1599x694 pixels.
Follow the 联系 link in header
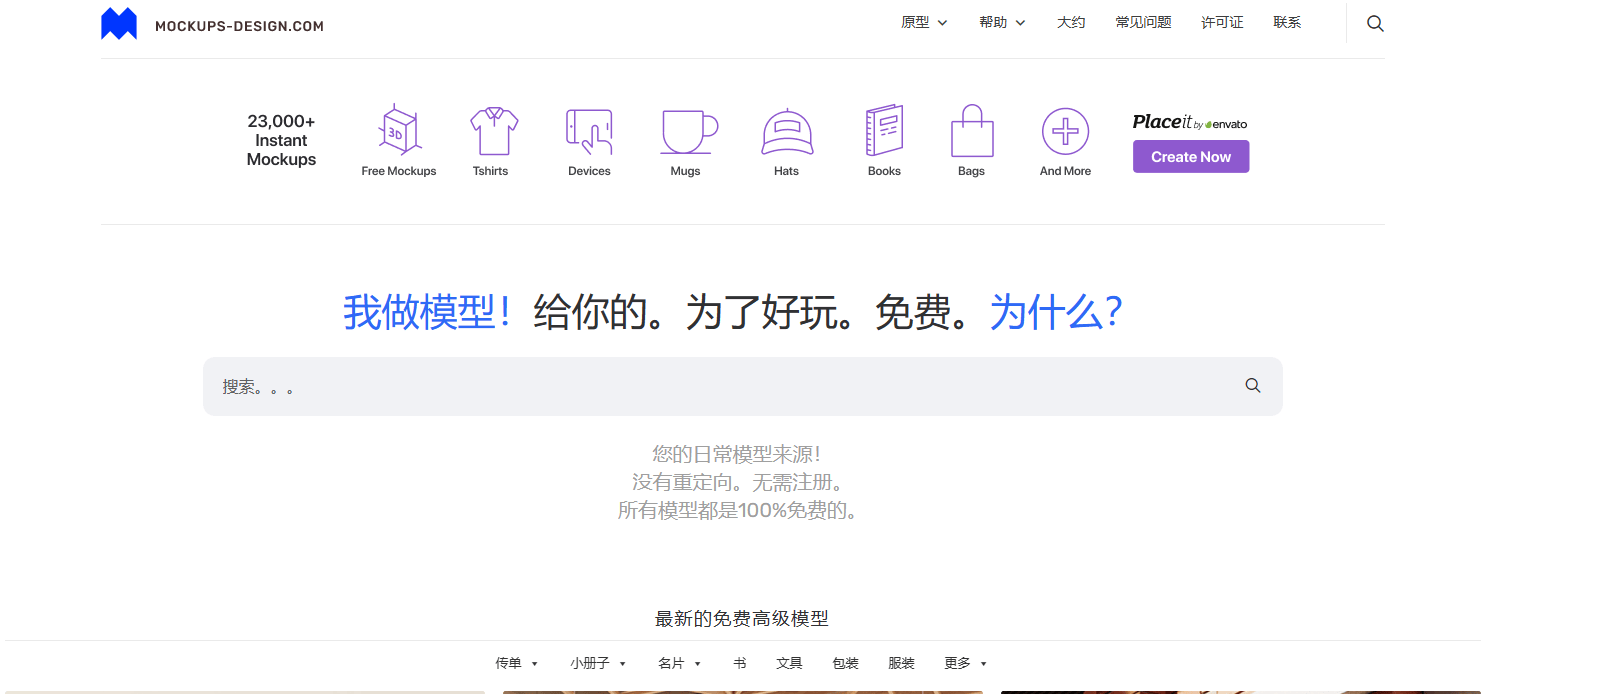tap(1287, 22)
